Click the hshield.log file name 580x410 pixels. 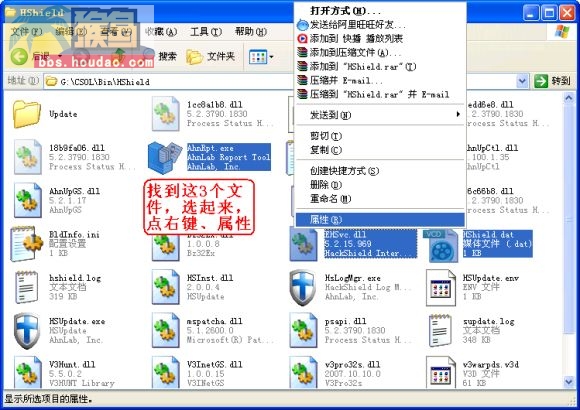tap(75, 278)
